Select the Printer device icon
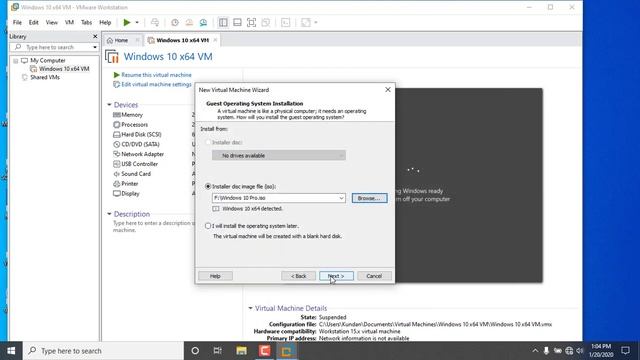640x360 pixels. [x=117, y=184]
